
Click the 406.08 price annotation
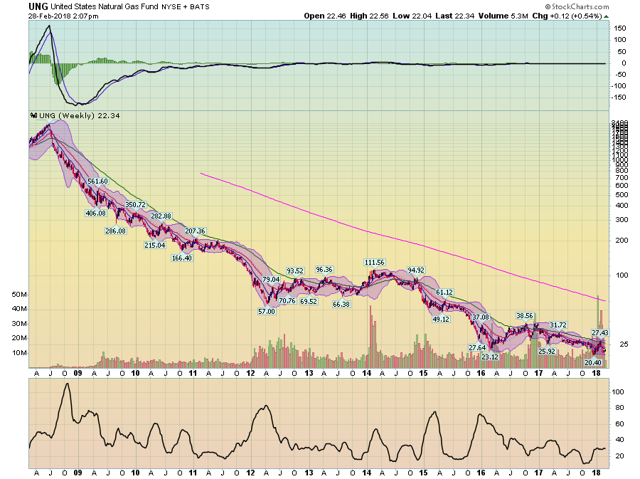96,213
